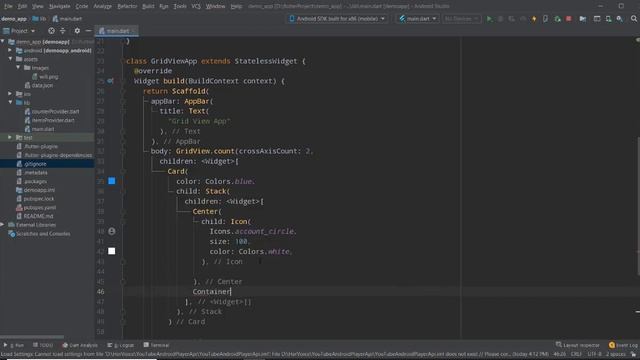Open the main.dart run configuration dropdown
Image resolution: width=640 pixels, height=360 pixels.
click(418, 19)
